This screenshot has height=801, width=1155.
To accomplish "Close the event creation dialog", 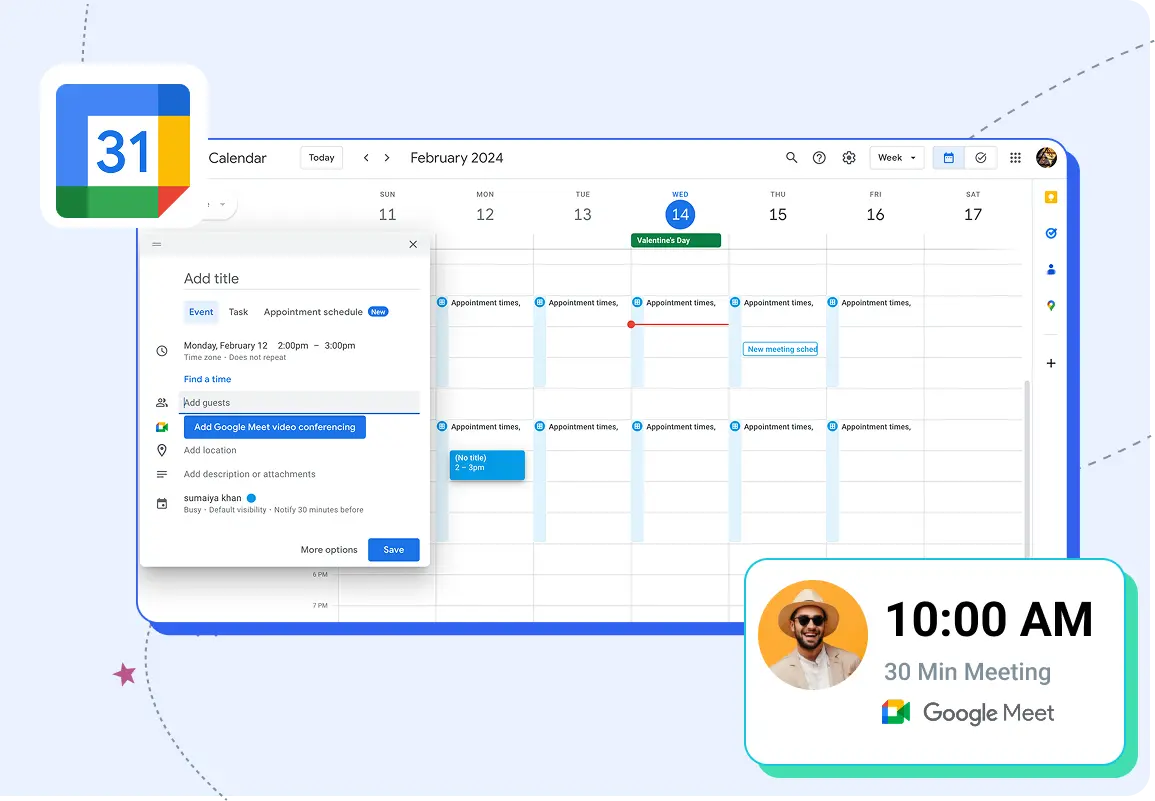I will (413, 245).
